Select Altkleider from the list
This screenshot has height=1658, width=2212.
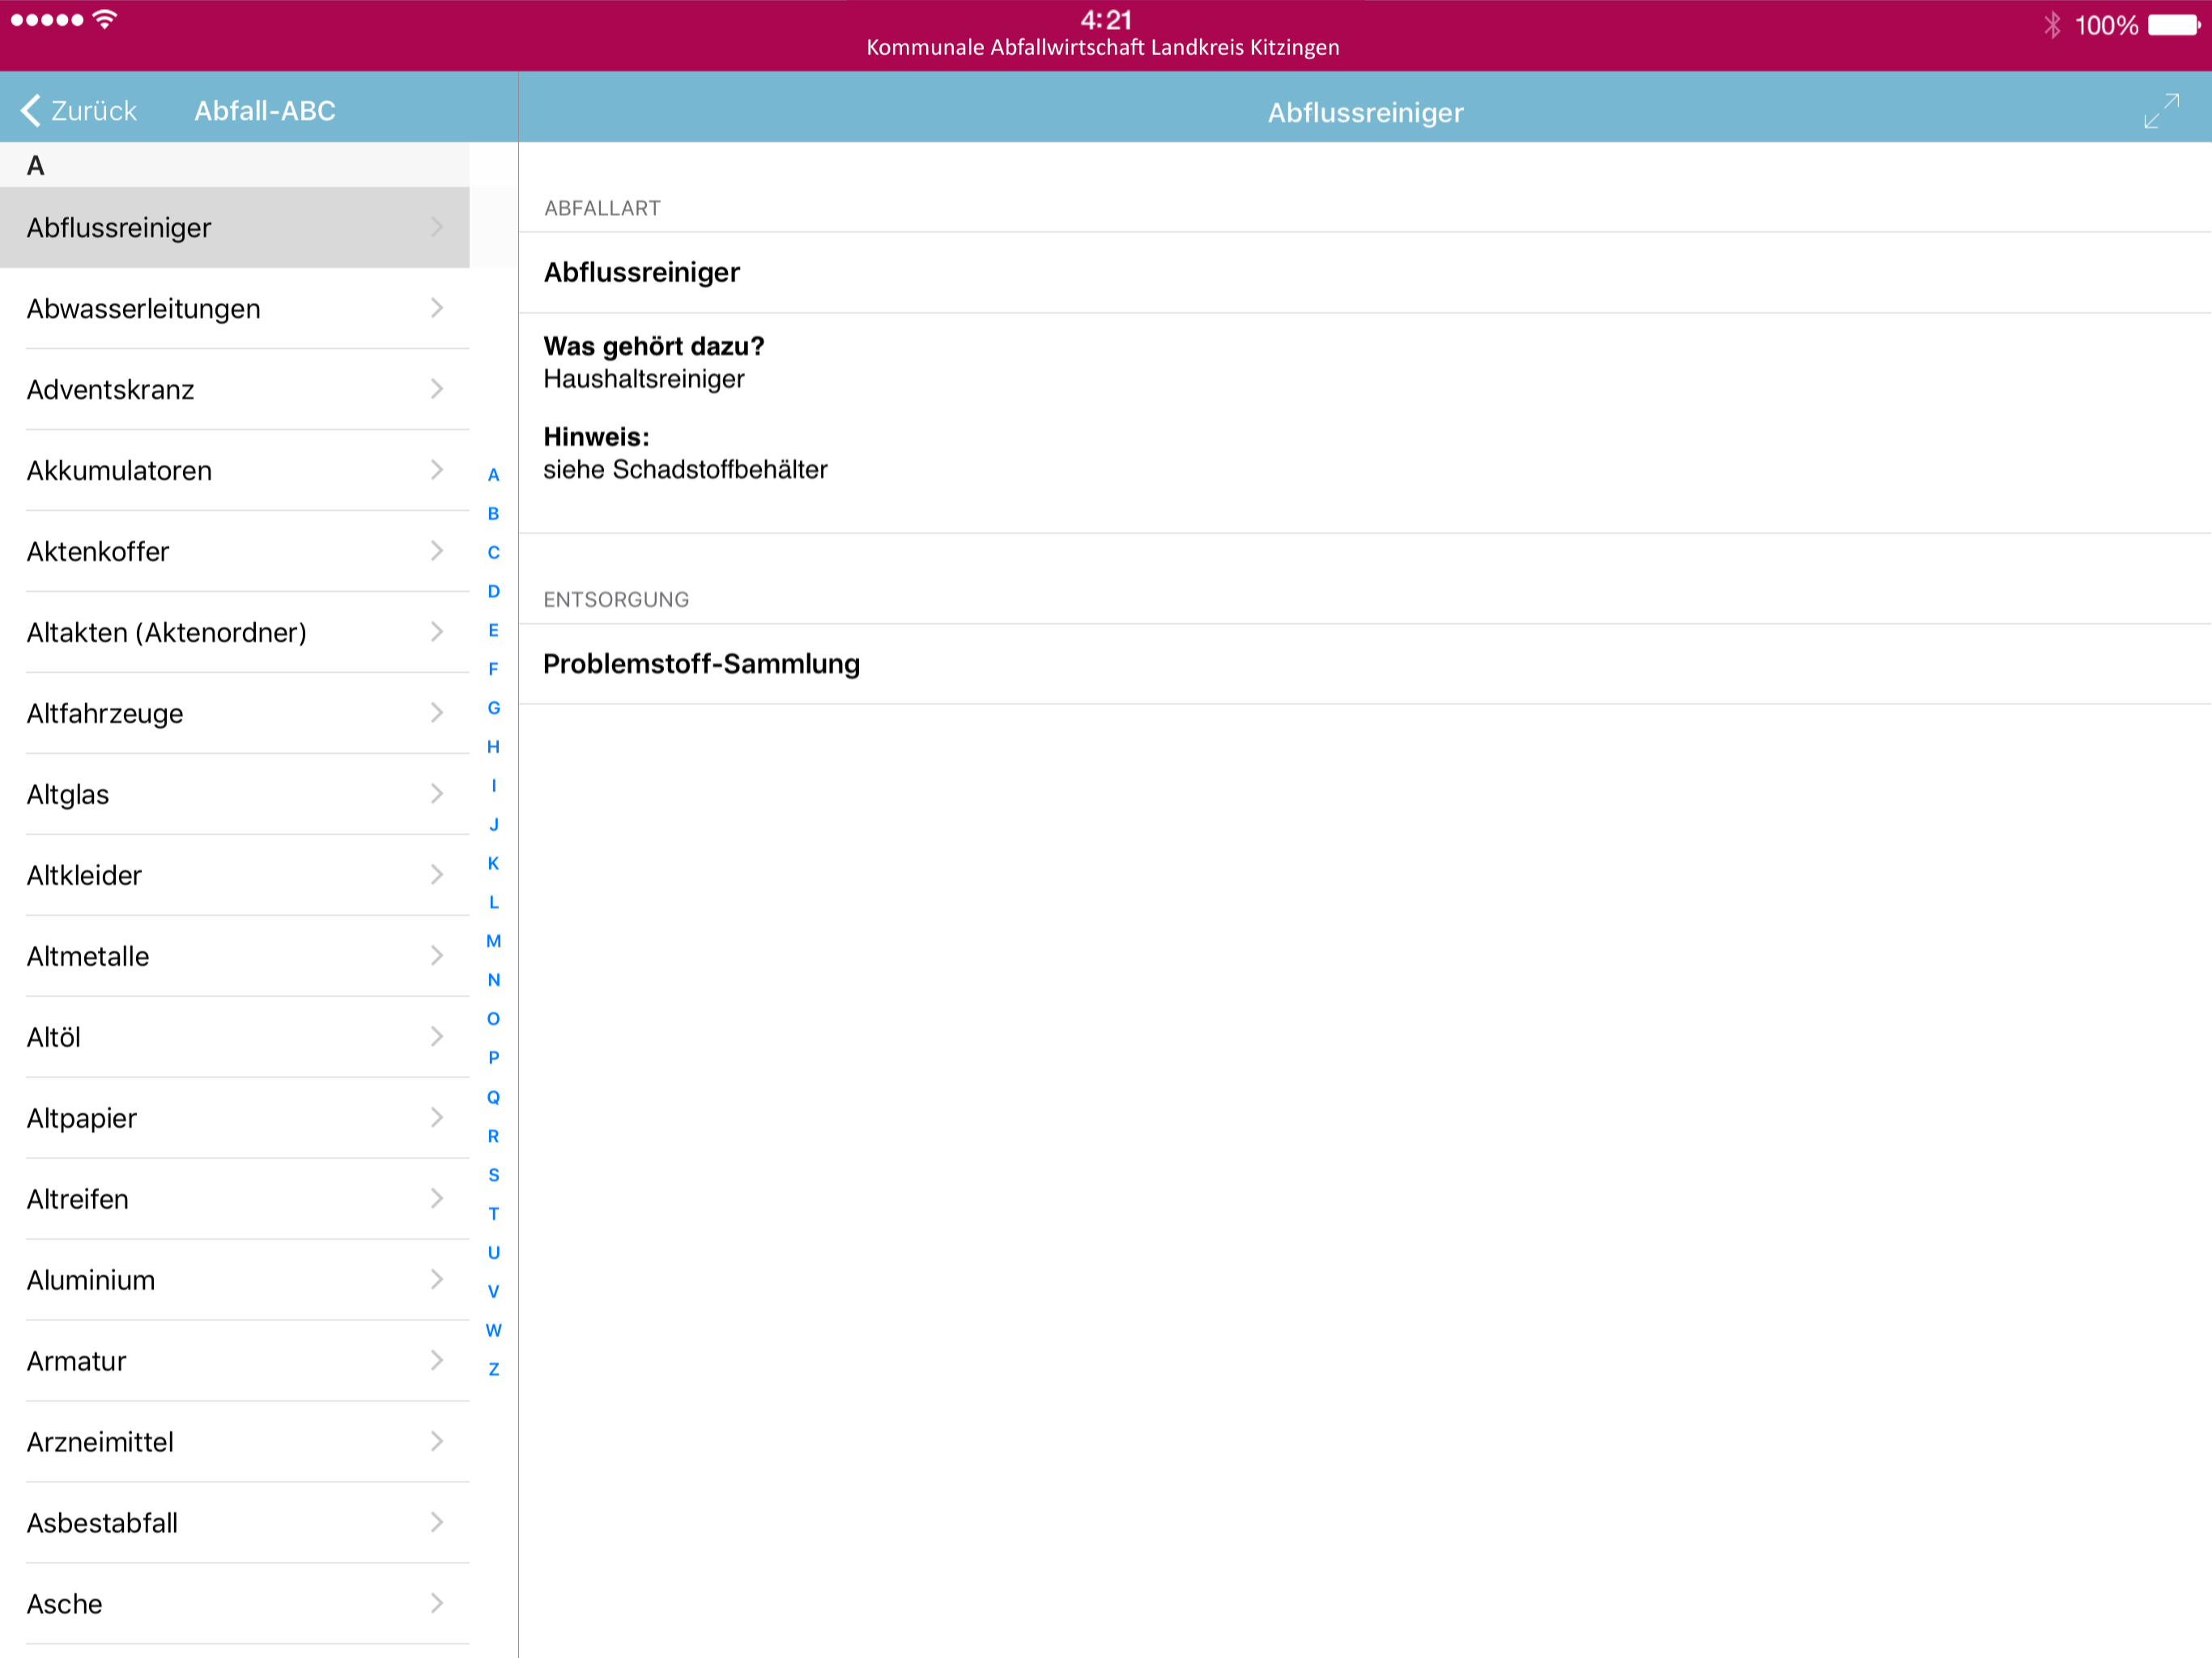pyautogui.click(x=235, y=875)
